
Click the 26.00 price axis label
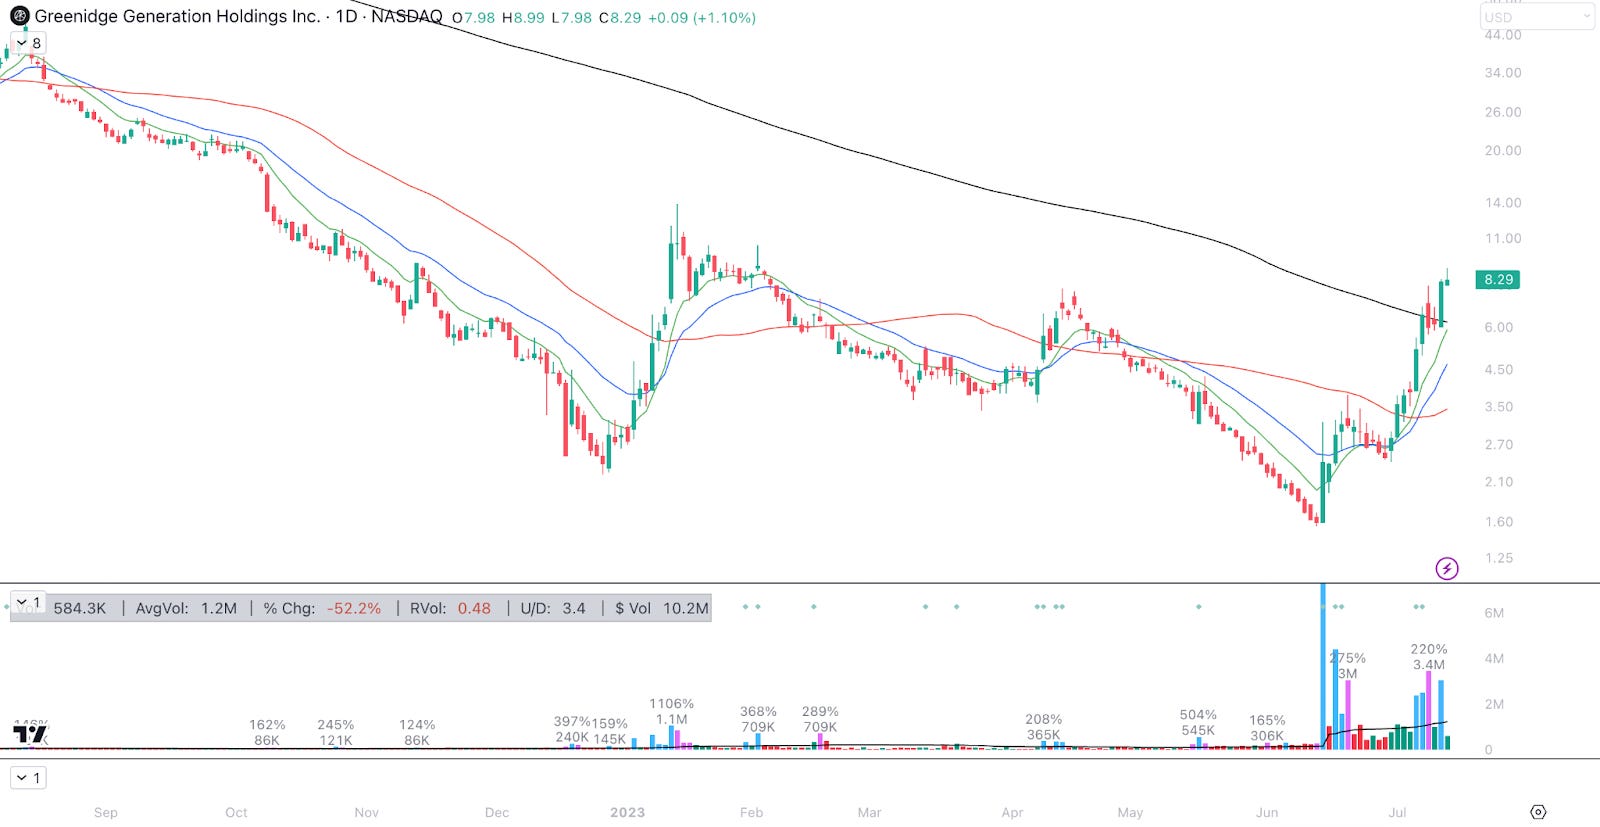click(1503, 112)
